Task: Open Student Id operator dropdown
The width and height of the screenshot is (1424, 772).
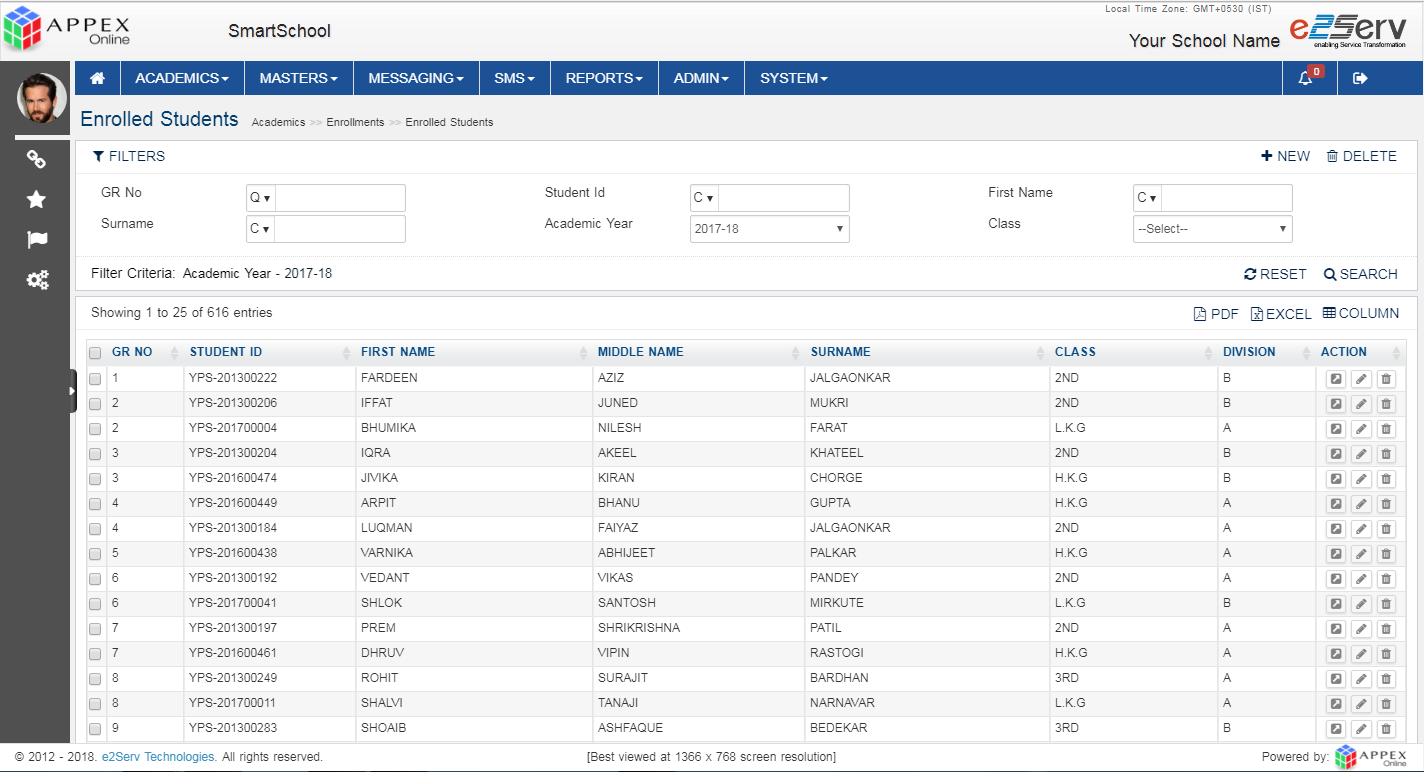Action: (x=704, y=198)
